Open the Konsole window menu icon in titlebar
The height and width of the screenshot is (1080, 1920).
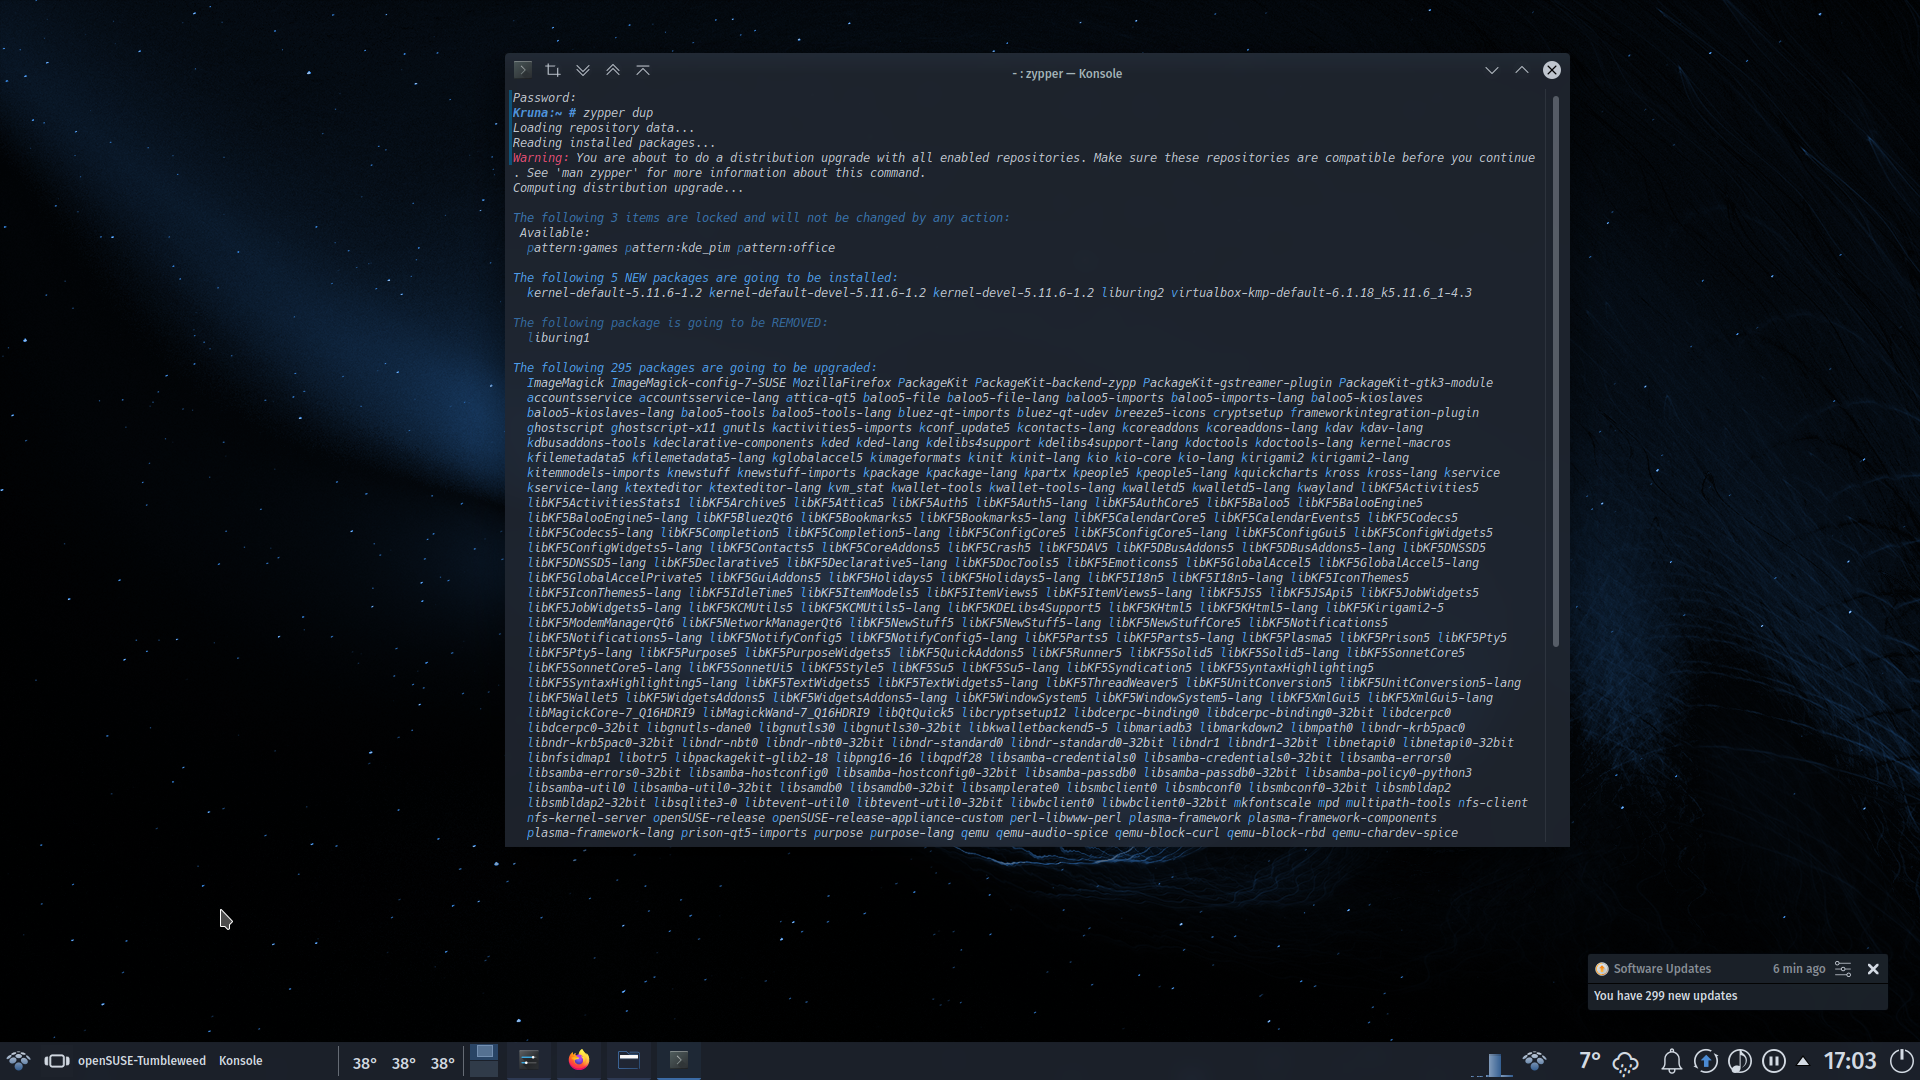point(523,70)
